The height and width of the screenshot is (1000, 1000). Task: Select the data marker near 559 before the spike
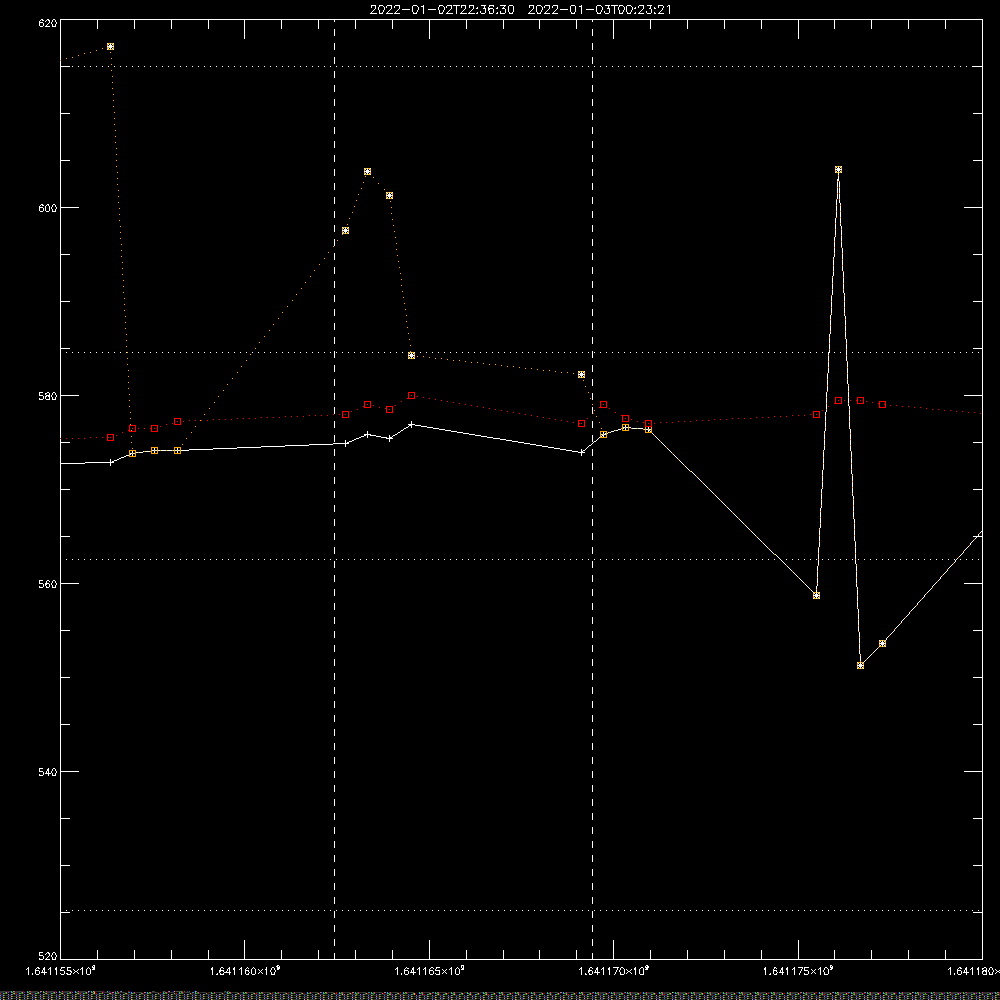(816, 596)
